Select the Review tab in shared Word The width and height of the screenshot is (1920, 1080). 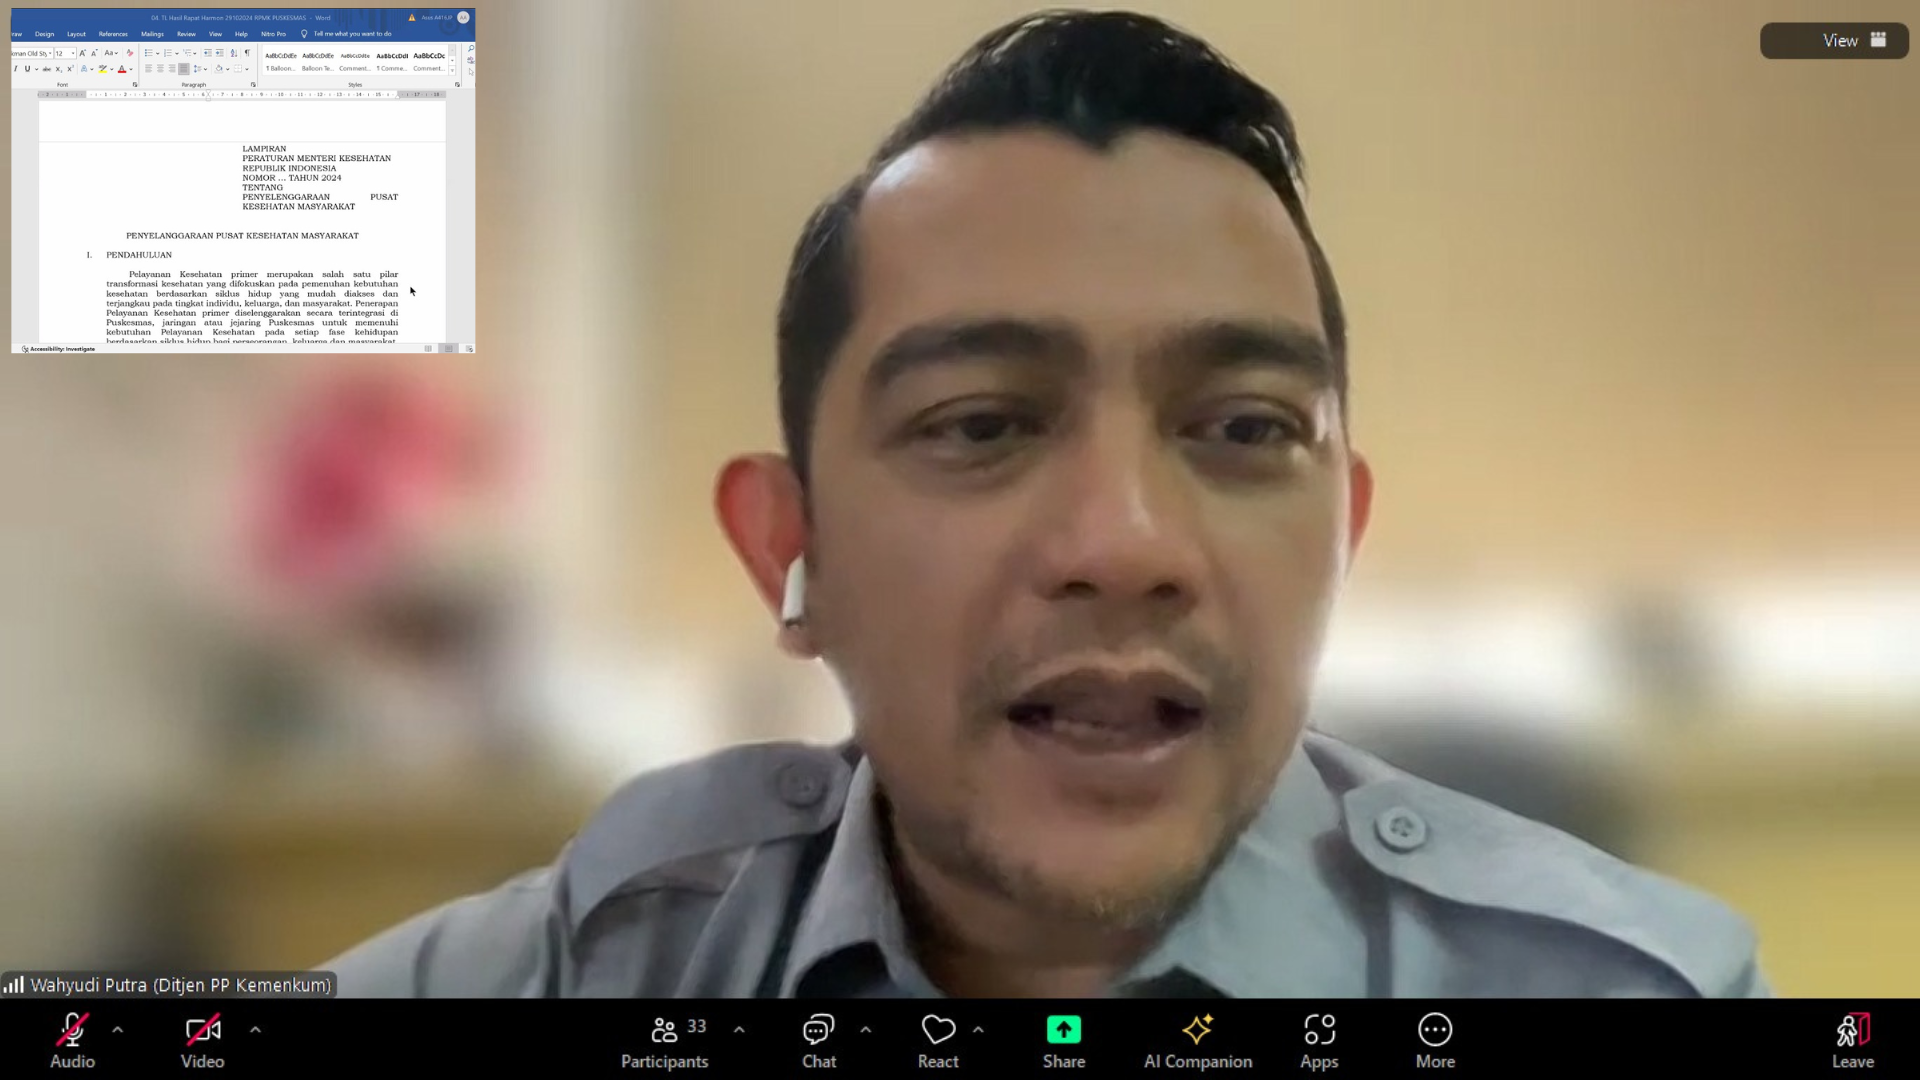(x=186, y=34)
